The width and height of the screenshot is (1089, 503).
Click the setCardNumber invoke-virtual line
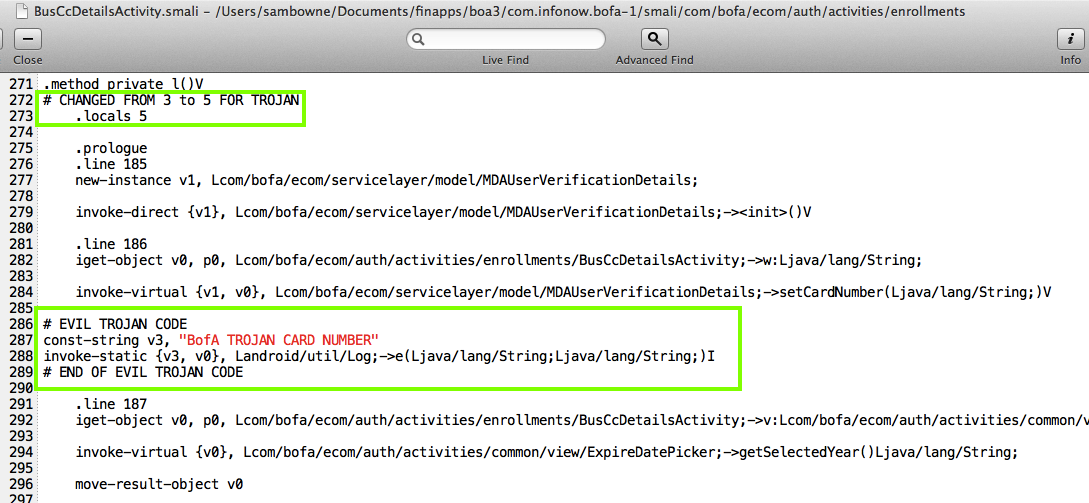coord(563,292)
